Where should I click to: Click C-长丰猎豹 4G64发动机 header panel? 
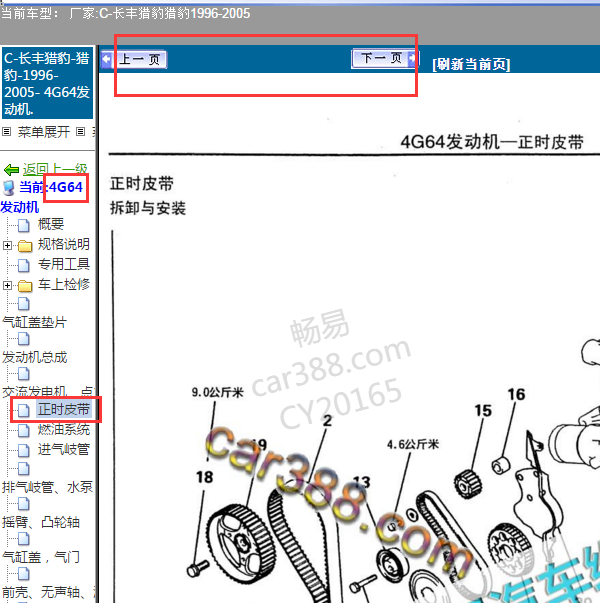tap(47, 83)
